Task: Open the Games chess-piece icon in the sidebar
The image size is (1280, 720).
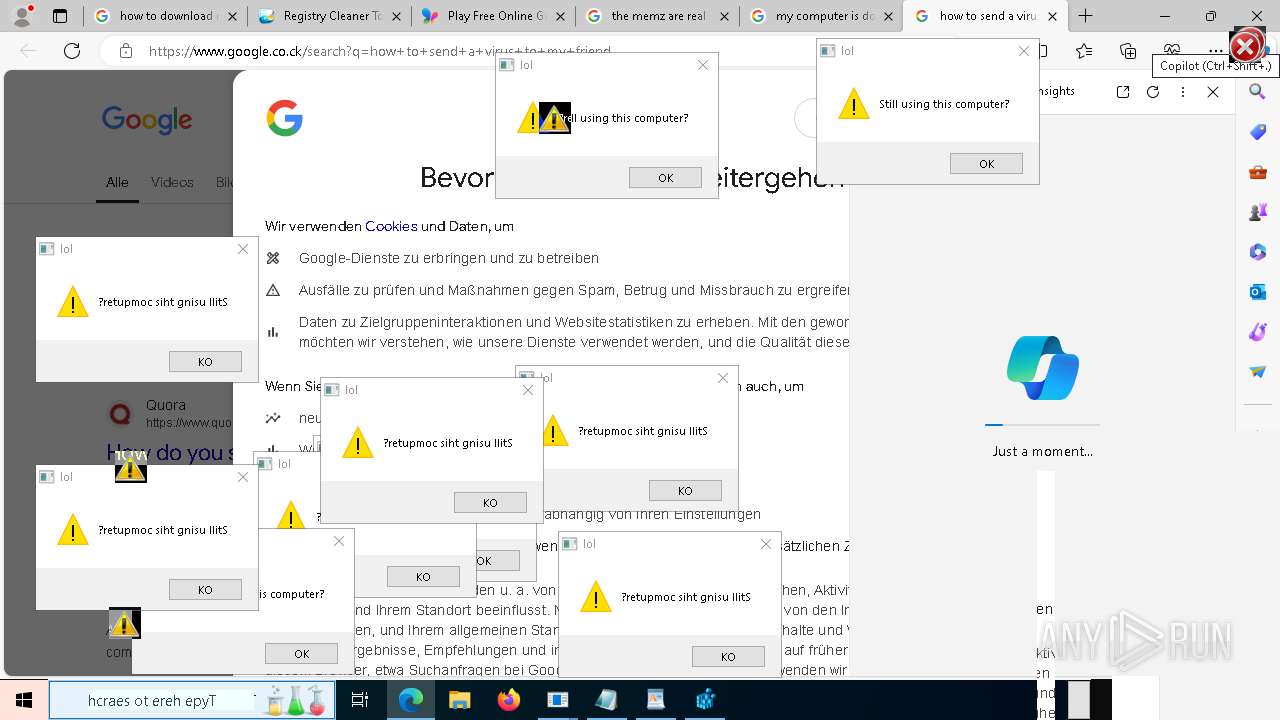Action: pyautogui.click(x=1257, y=212)
